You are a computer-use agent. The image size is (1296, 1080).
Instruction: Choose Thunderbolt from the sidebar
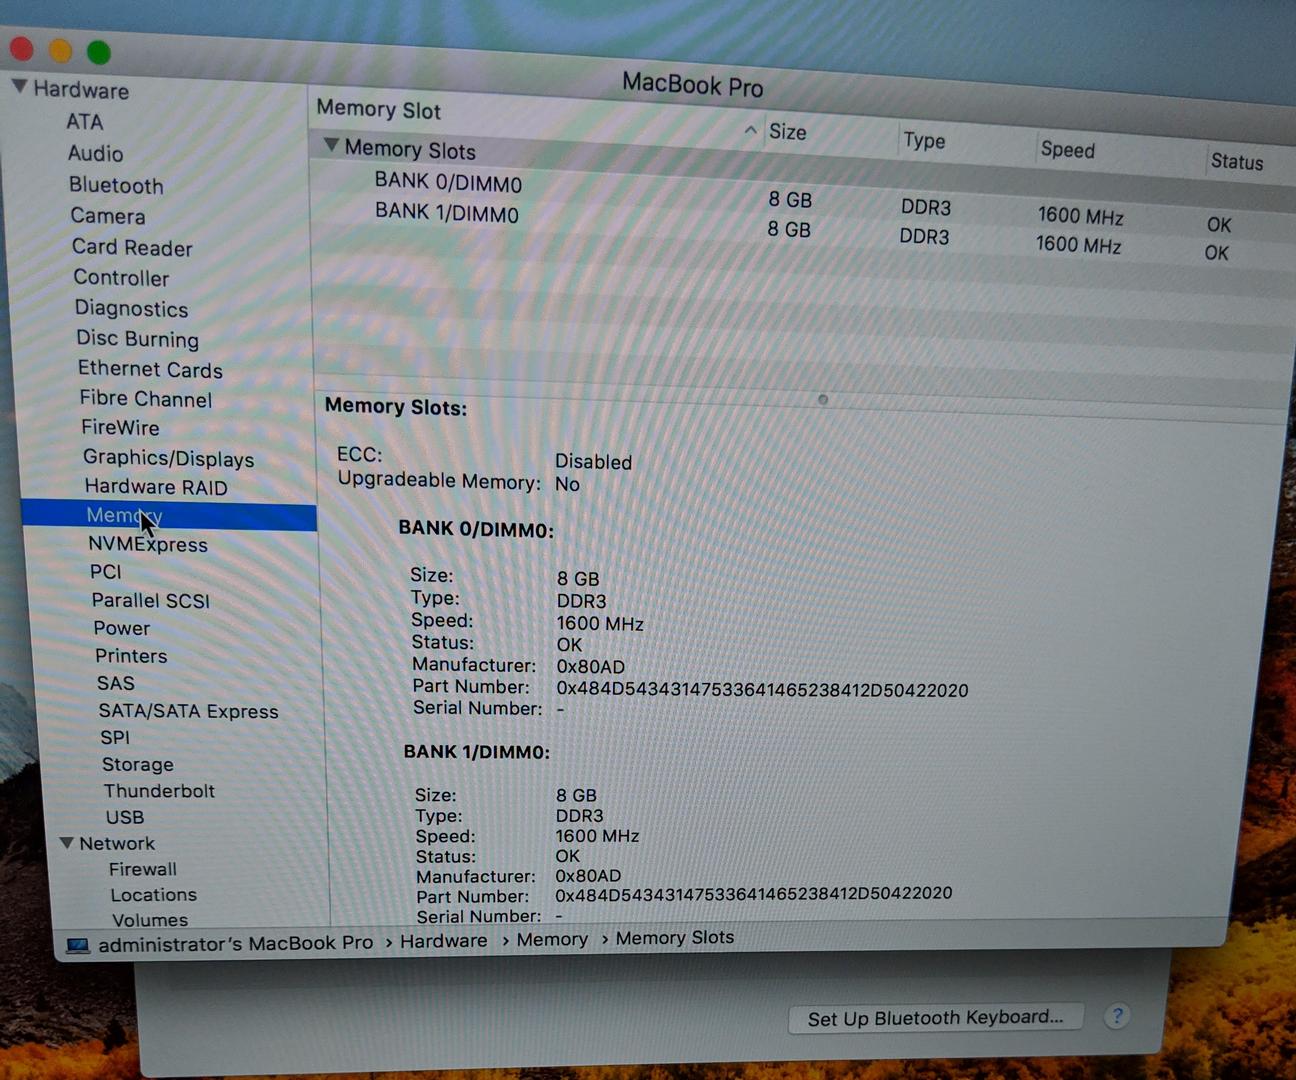click(x=159, y=791)
